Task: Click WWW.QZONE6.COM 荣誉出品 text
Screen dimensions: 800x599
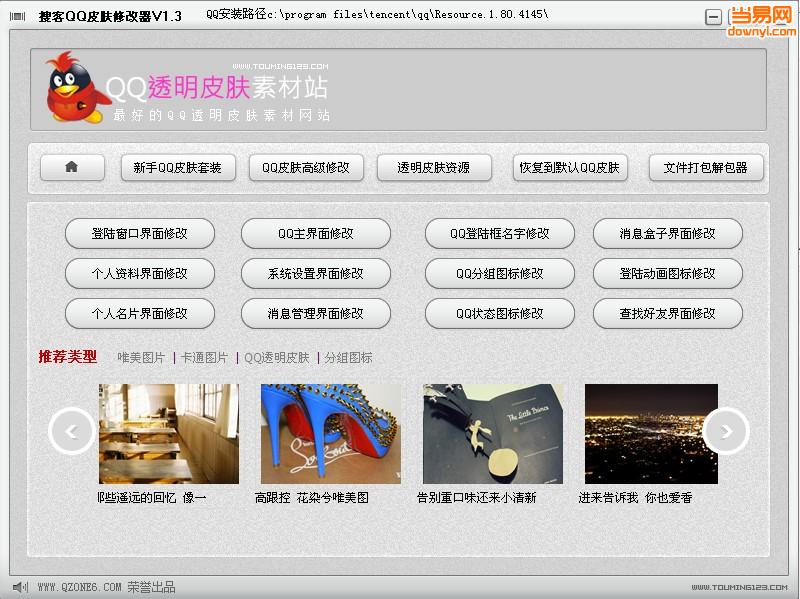Action: point(106,587)
